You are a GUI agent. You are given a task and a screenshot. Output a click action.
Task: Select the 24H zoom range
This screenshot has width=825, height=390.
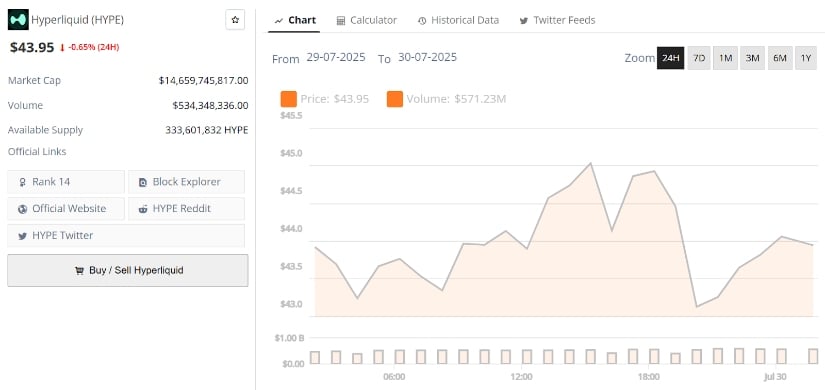tap(670, 58)
